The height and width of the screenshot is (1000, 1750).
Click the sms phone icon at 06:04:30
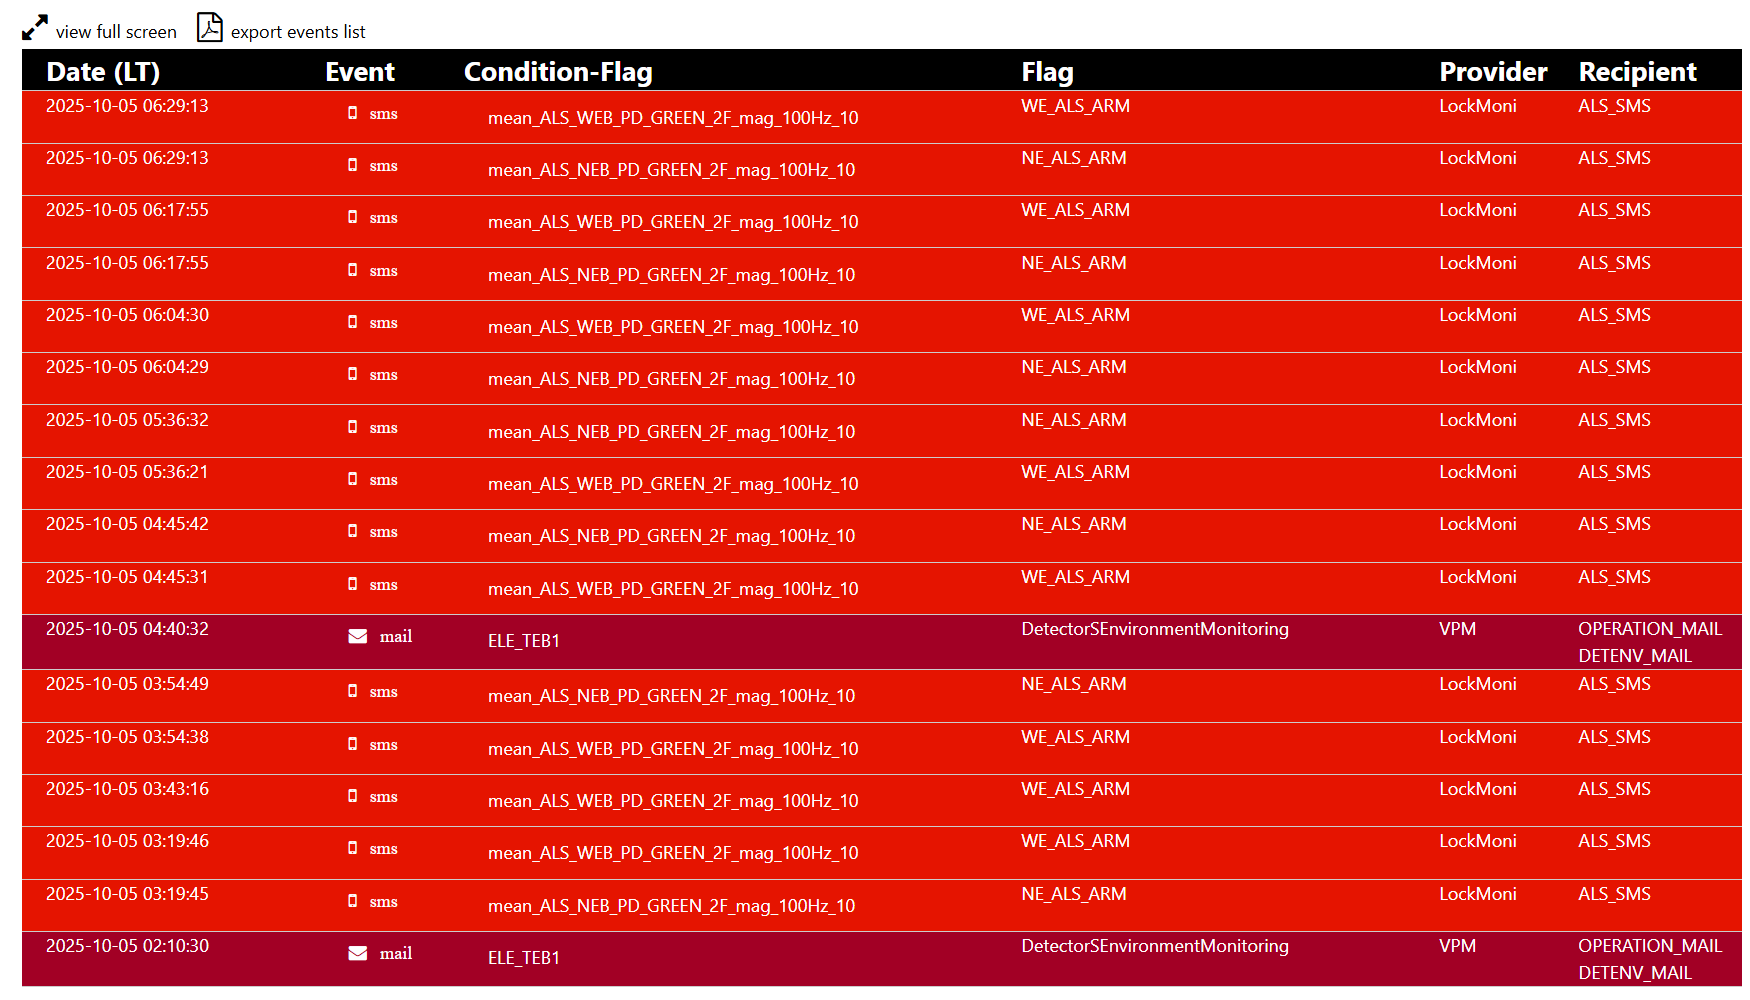352,322
